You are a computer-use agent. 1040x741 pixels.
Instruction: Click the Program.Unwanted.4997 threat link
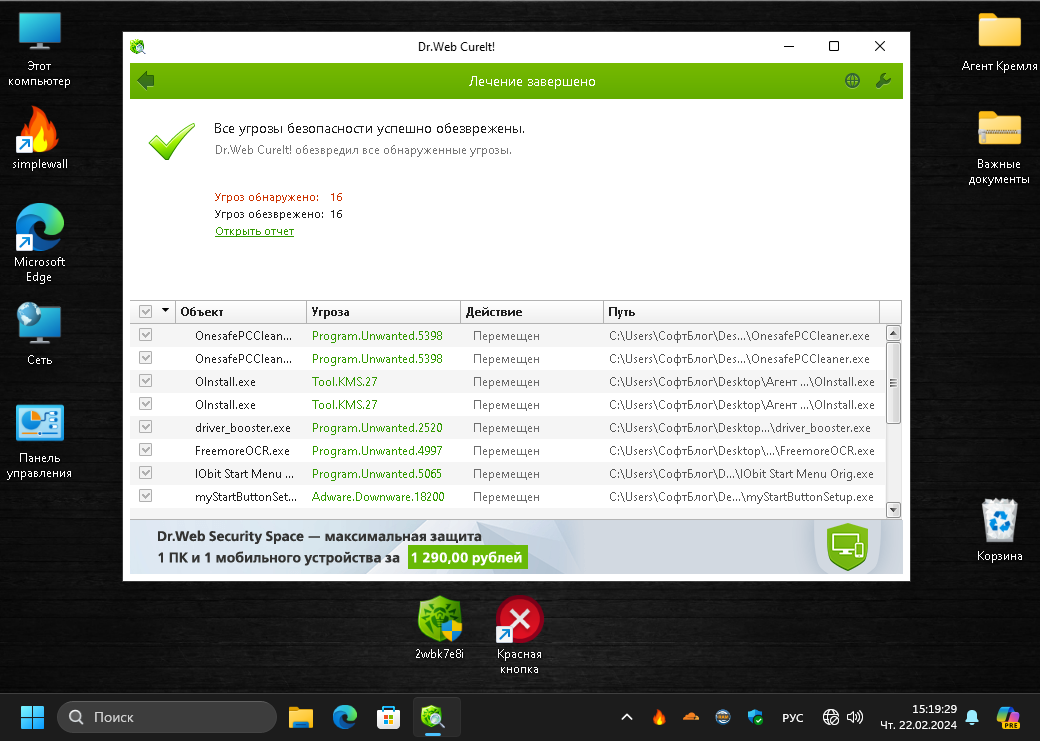tap(377, 451)
